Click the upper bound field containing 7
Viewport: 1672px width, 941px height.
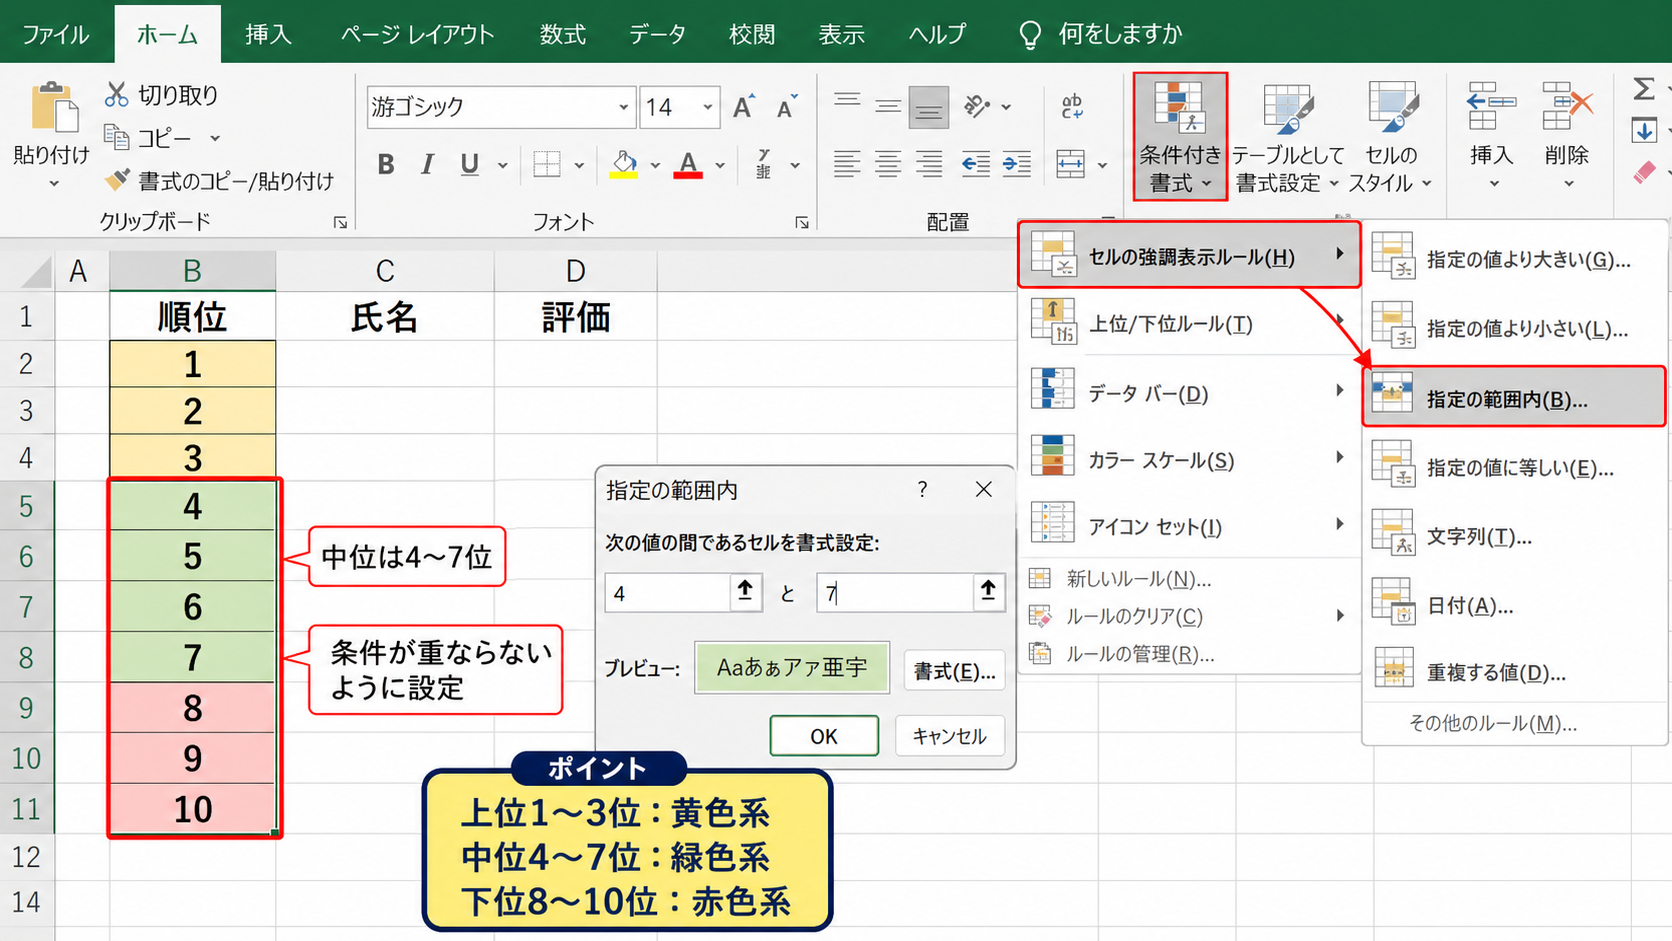click(894, 593)
